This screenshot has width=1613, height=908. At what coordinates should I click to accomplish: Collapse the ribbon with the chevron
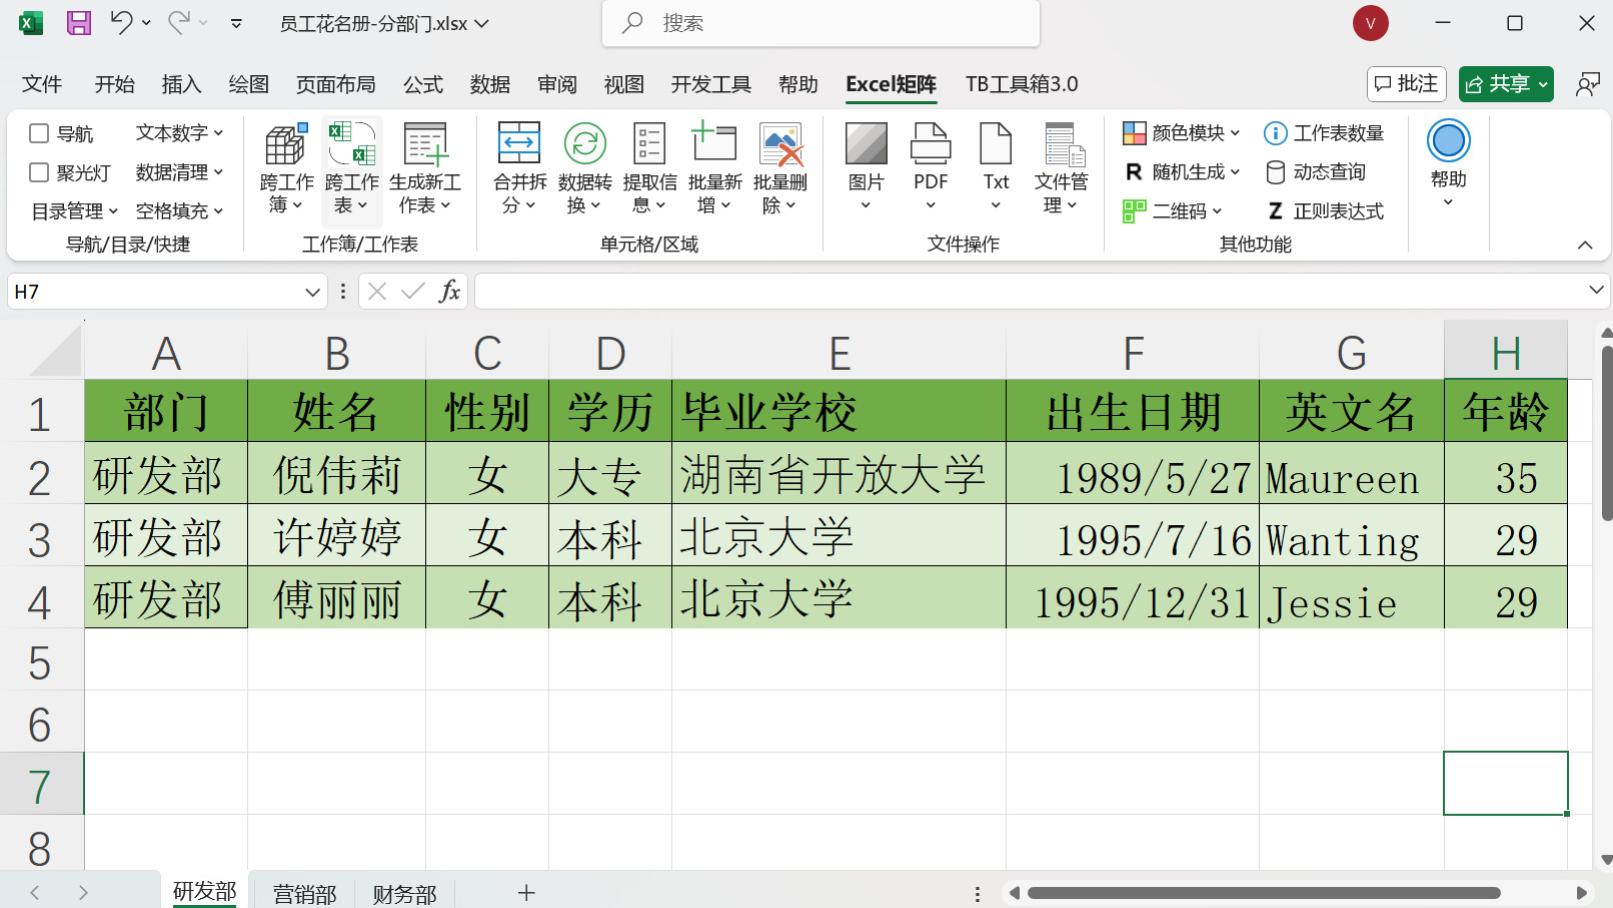click(x=1584, y=243)
